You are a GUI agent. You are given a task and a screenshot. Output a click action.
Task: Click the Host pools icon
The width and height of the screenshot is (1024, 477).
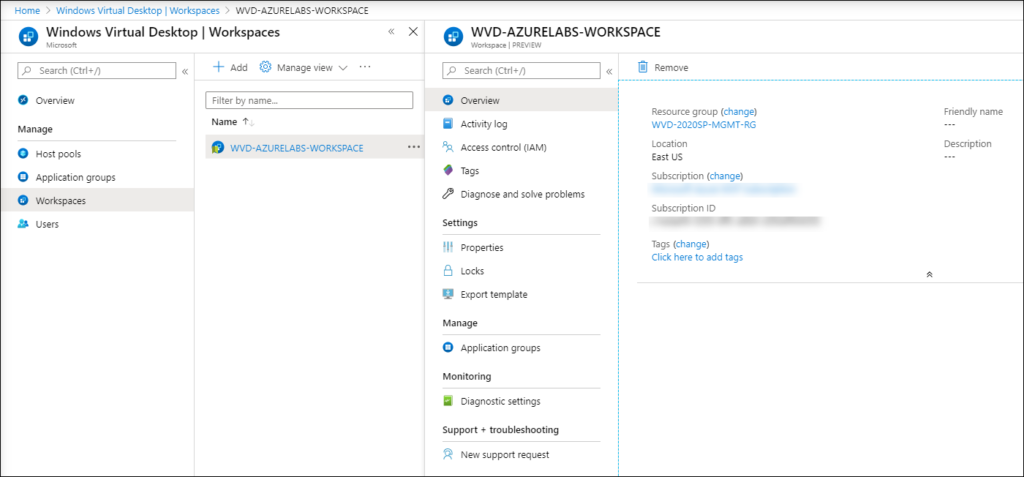click(23, 154)
